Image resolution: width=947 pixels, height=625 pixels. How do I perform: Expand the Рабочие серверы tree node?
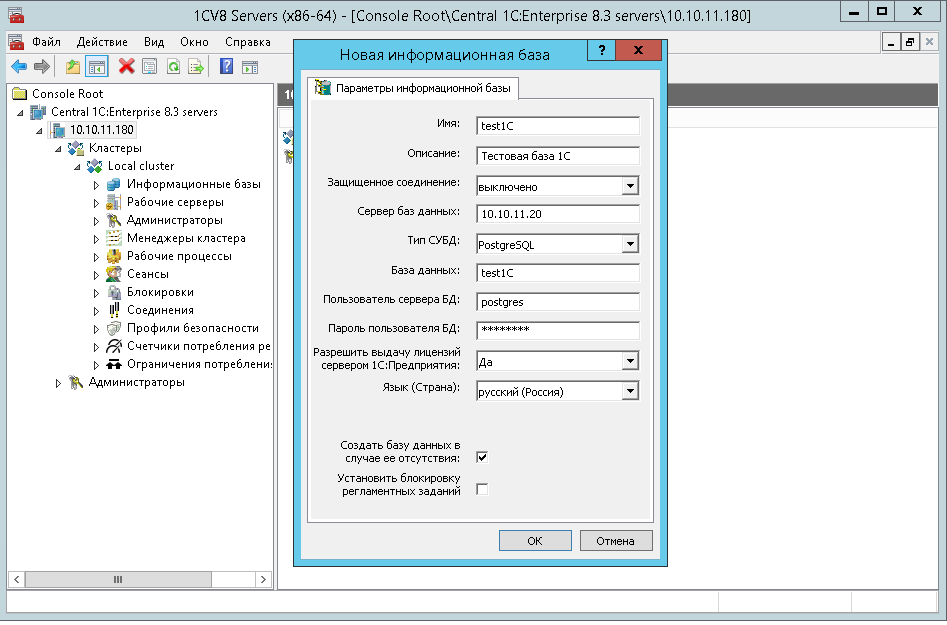pos(96,202)
